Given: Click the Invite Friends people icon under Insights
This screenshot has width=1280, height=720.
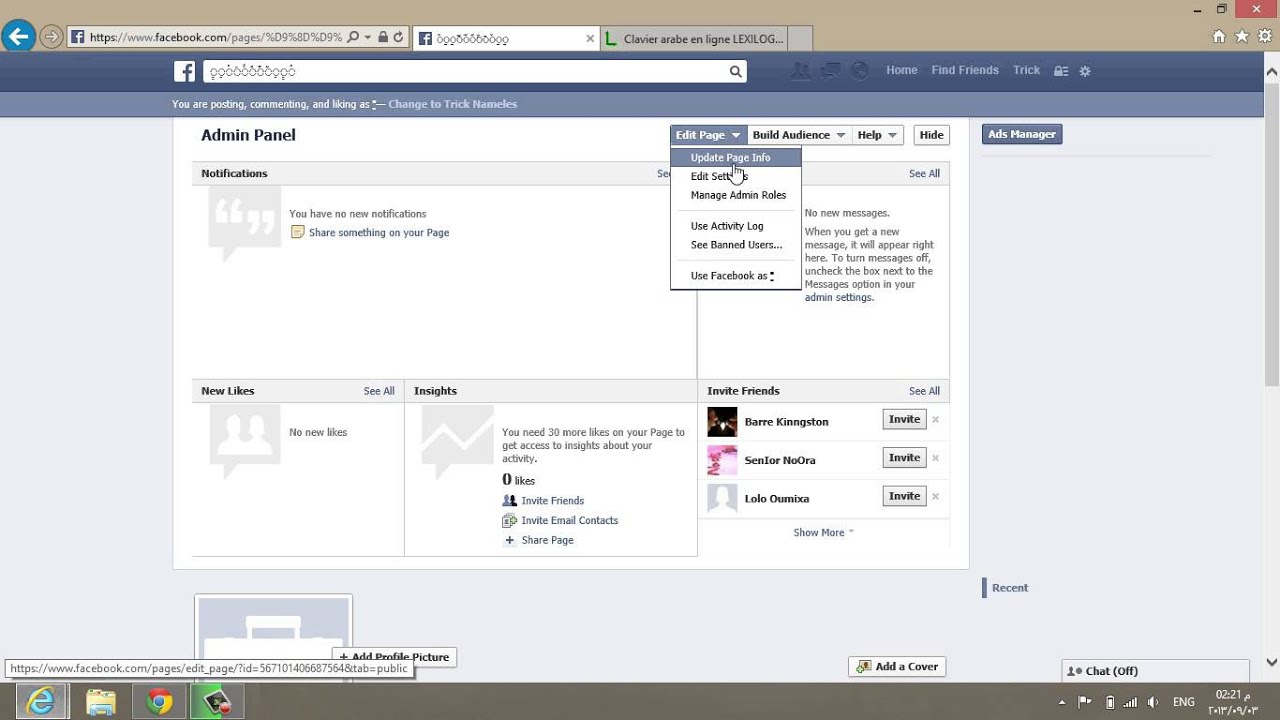Looking at the screenshot, I should click(x=510, y=501).
